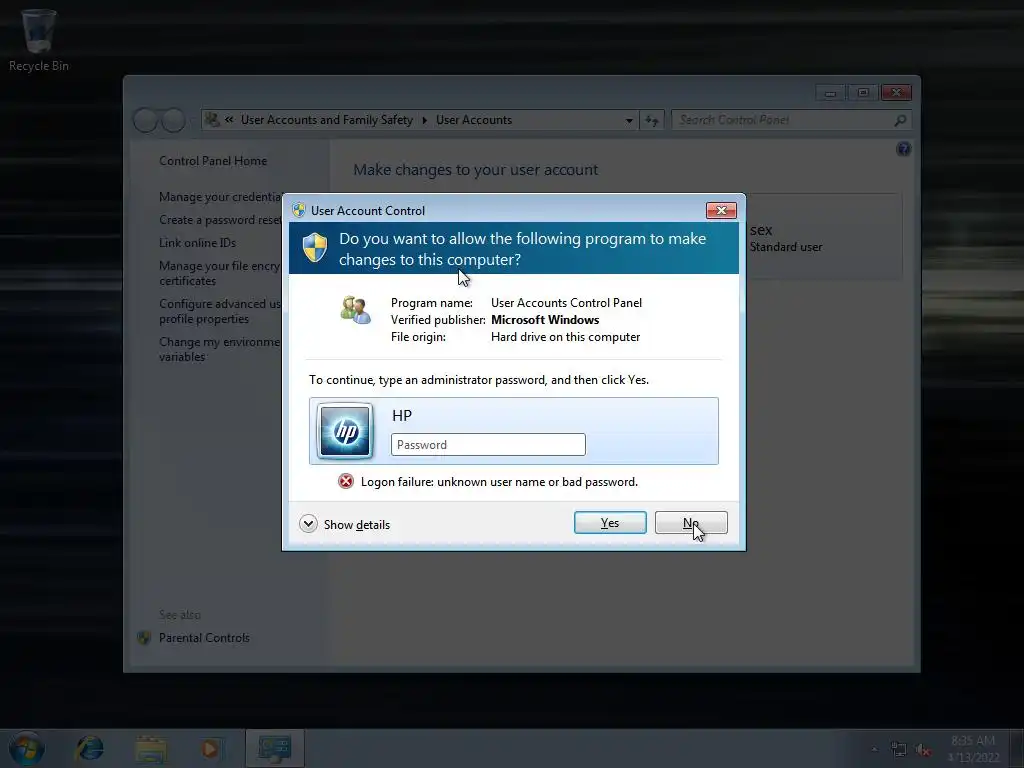
Task: Open address bar history dropdown arrow
Action: pos(629,120)
